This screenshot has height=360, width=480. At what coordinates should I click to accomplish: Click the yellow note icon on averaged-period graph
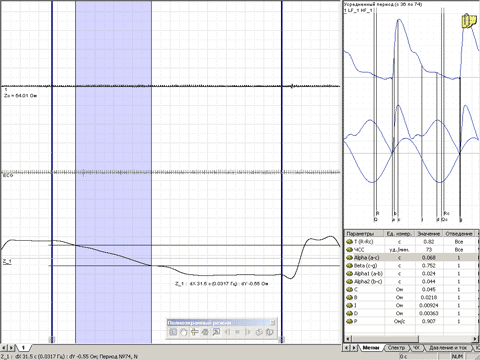[x=469, y=21]
